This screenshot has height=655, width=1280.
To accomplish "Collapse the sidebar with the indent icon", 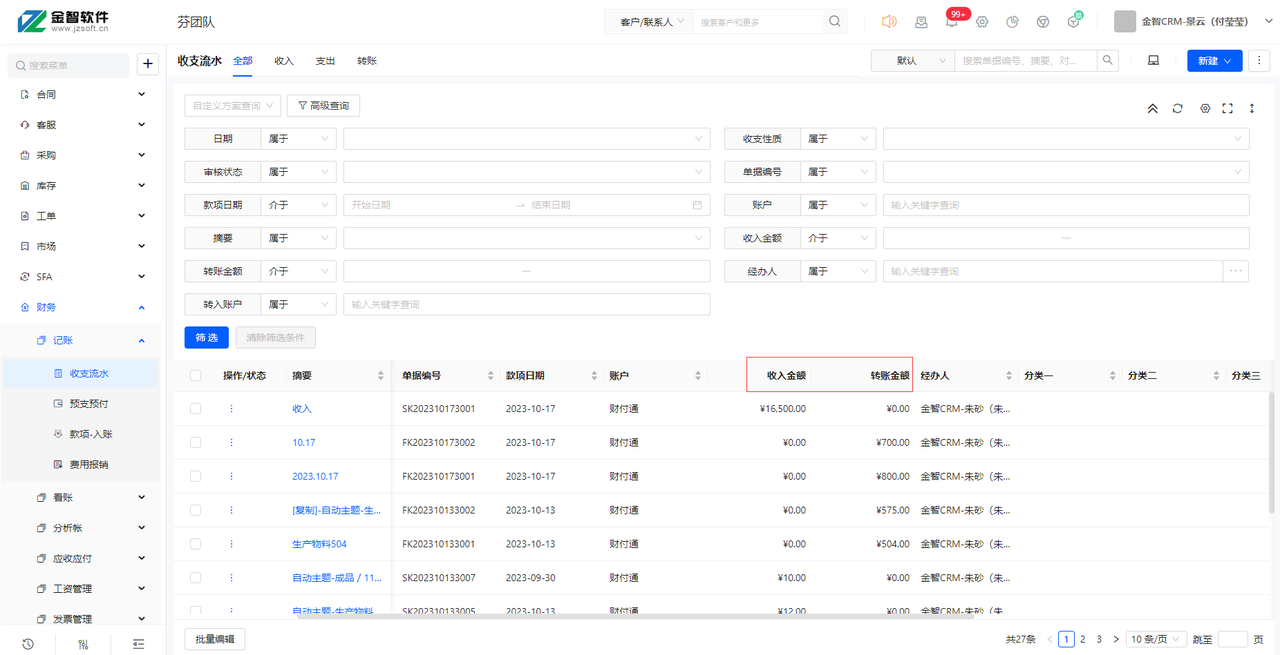I will point(138,644).
